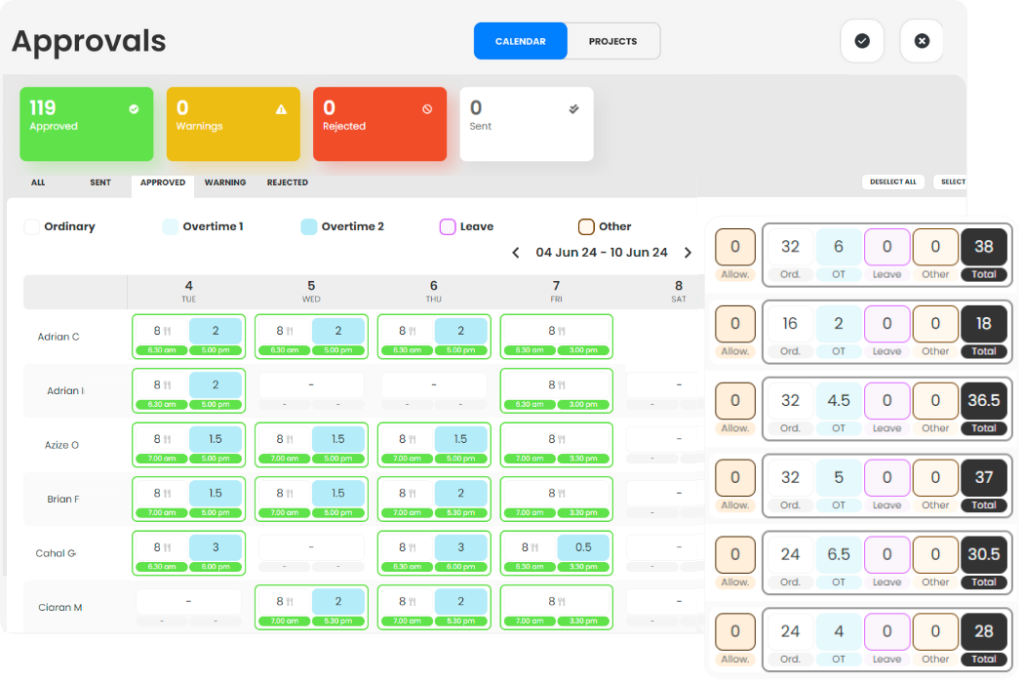This screenshot has height=683, width=1024.
Task: Toggle the Leave filter
Action: tap(447, 227)
